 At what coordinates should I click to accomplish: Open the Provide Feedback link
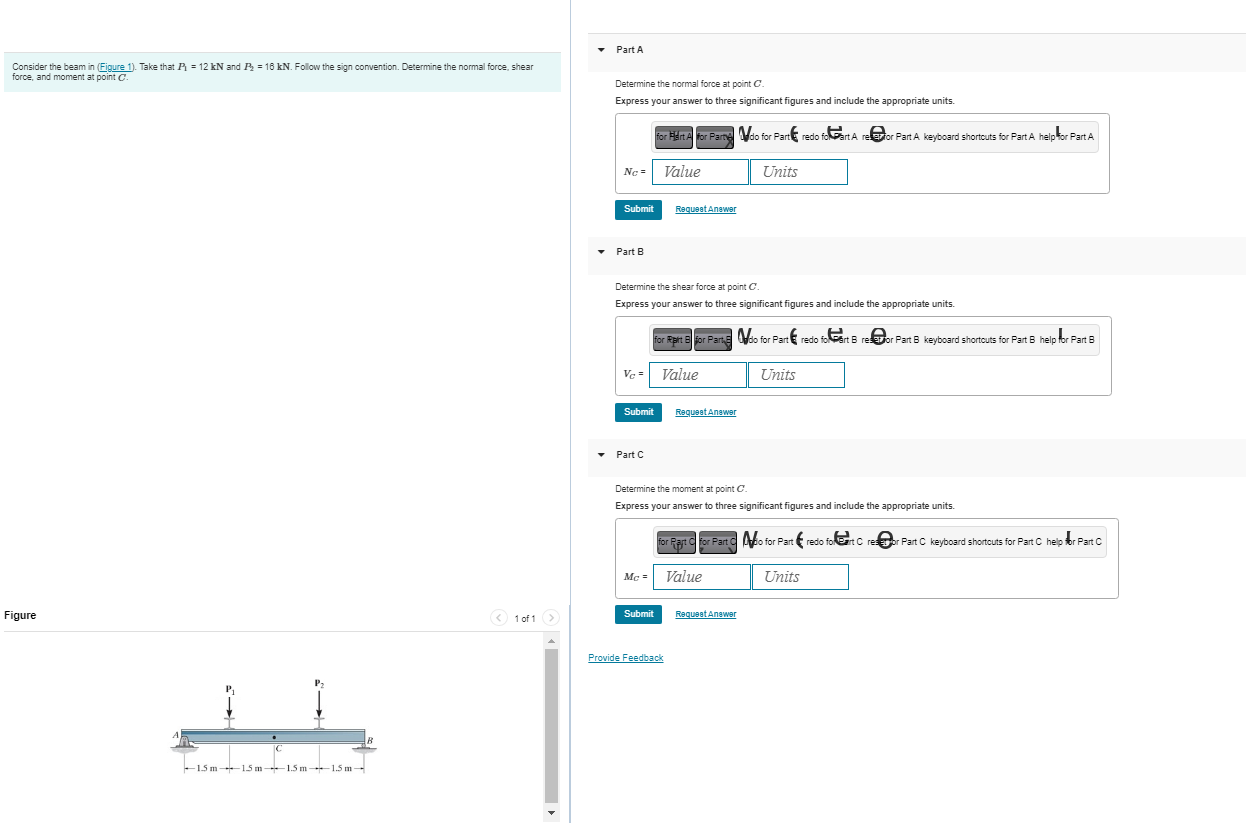pyautogui.click(x=626, y=658)
